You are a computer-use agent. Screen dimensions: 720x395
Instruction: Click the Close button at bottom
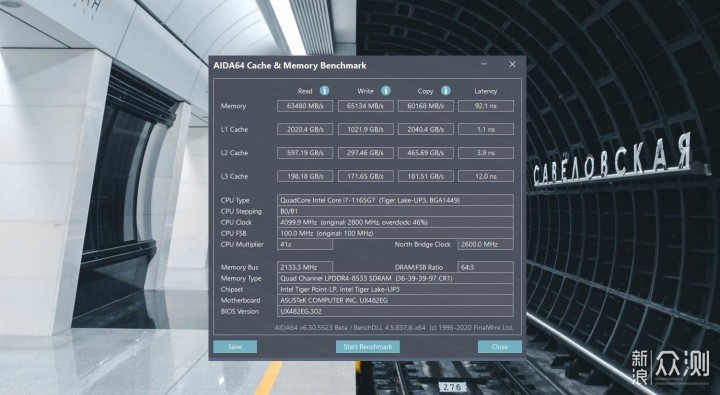[500, 347]
